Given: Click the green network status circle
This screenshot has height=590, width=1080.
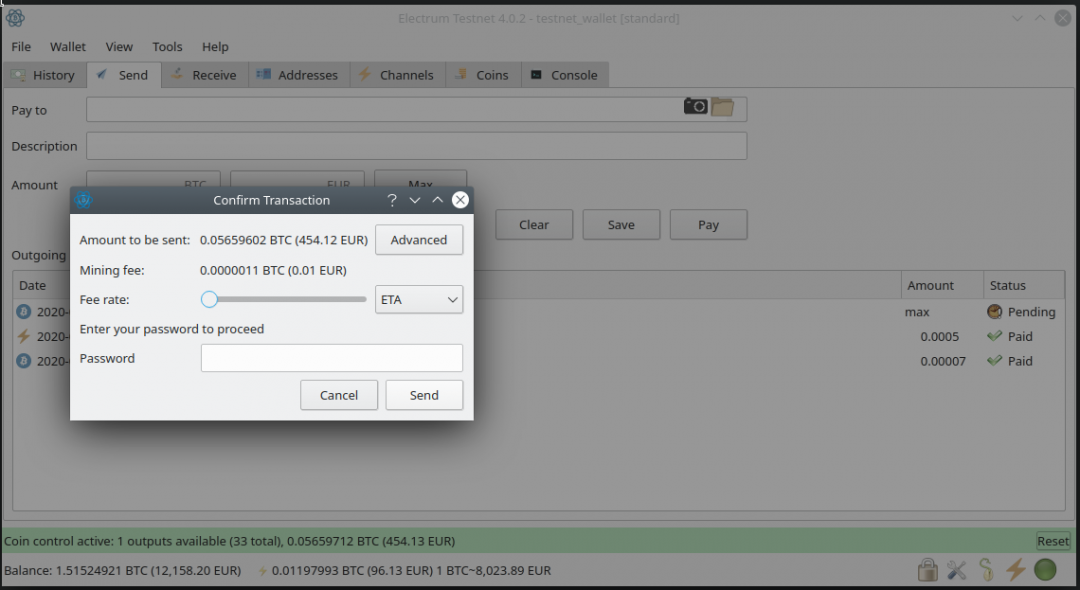Looking at the screenshot, I should [x=1045, y=569].
